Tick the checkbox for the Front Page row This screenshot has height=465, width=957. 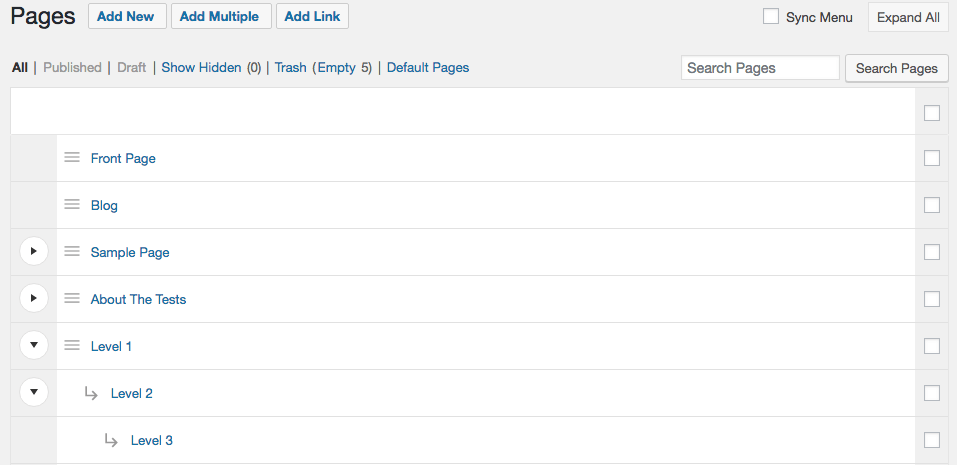click(x=932, y=158)
